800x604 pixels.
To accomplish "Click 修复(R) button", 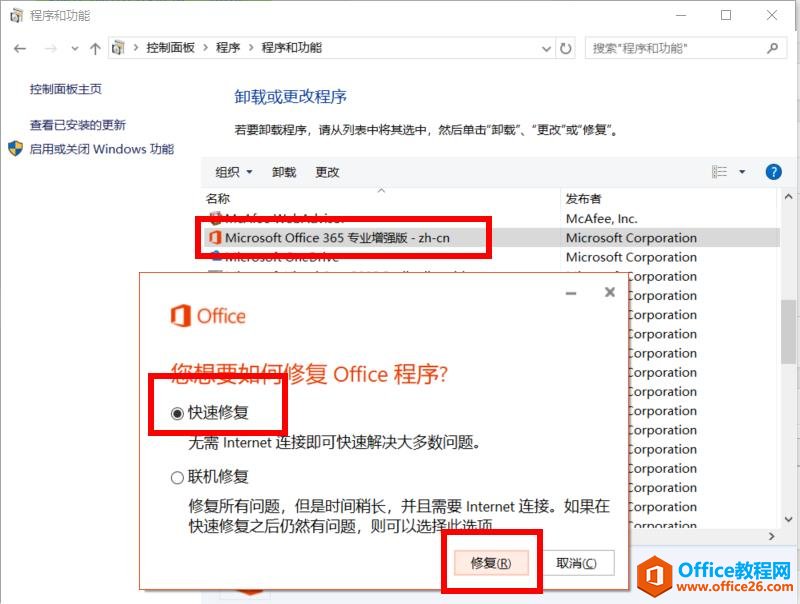I will (491, 563).
